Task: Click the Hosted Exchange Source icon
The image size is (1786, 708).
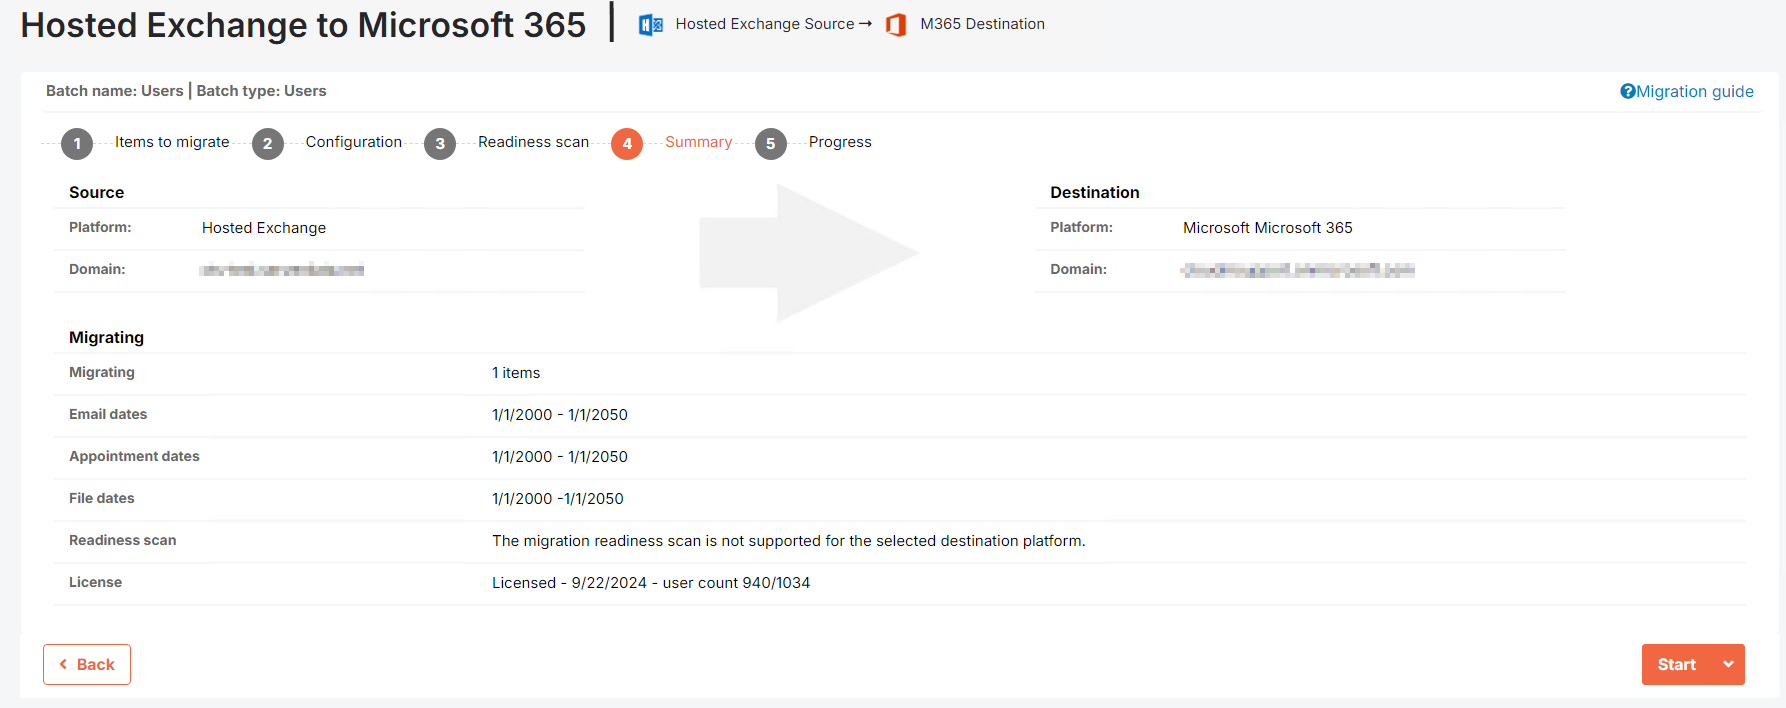Action: pos(651,24)
